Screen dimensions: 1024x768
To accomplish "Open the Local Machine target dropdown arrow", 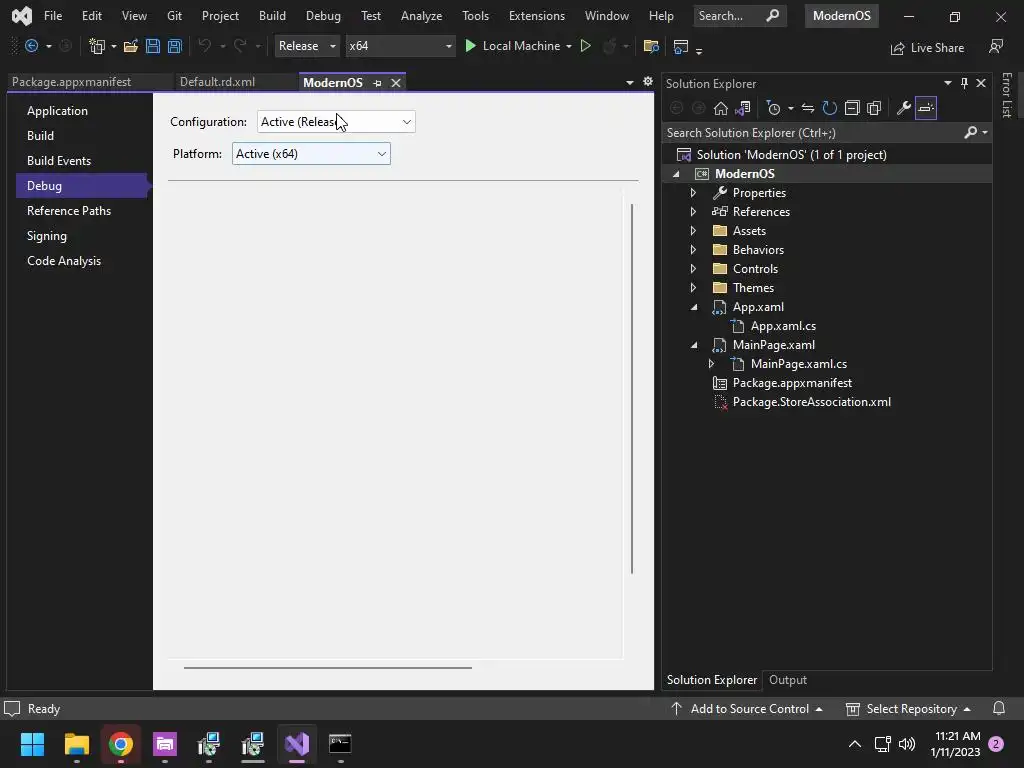I will [x=569, y=46].
